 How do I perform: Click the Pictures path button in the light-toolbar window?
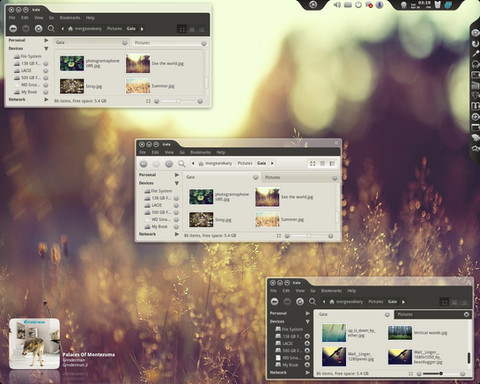(x=245, y=163)
